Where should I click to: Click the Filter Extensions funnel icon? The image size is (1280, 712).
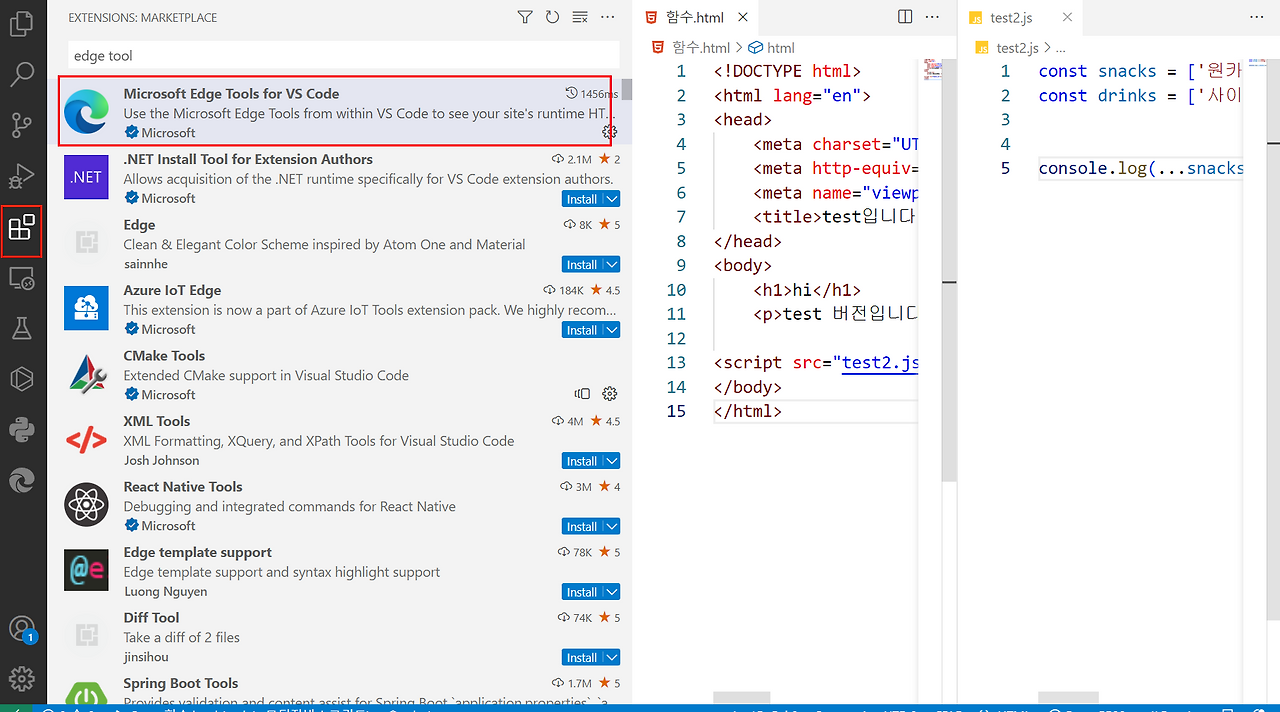524,17
